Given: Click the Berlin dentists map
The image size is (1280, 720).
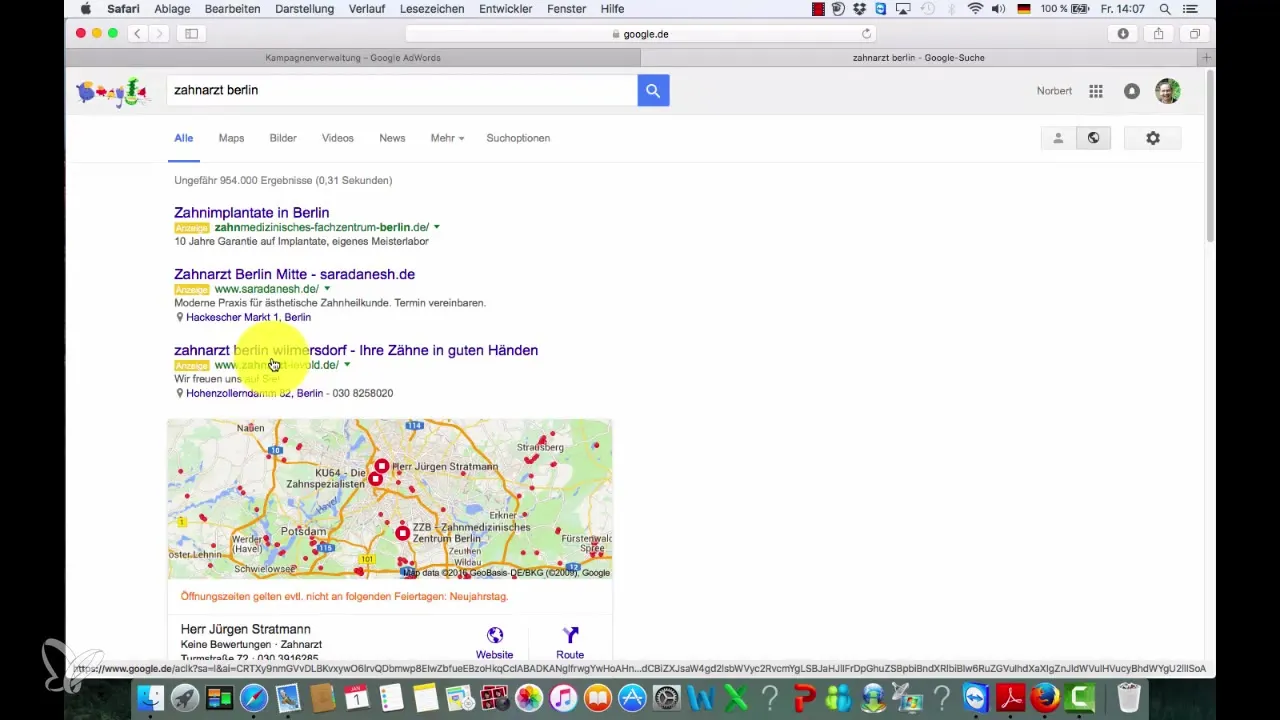Looking at the screenshot, I should (389, 499).
